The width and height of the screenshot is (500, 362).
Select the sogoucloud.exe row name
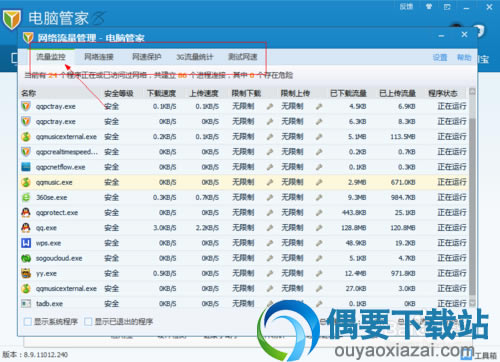[59, 258]
